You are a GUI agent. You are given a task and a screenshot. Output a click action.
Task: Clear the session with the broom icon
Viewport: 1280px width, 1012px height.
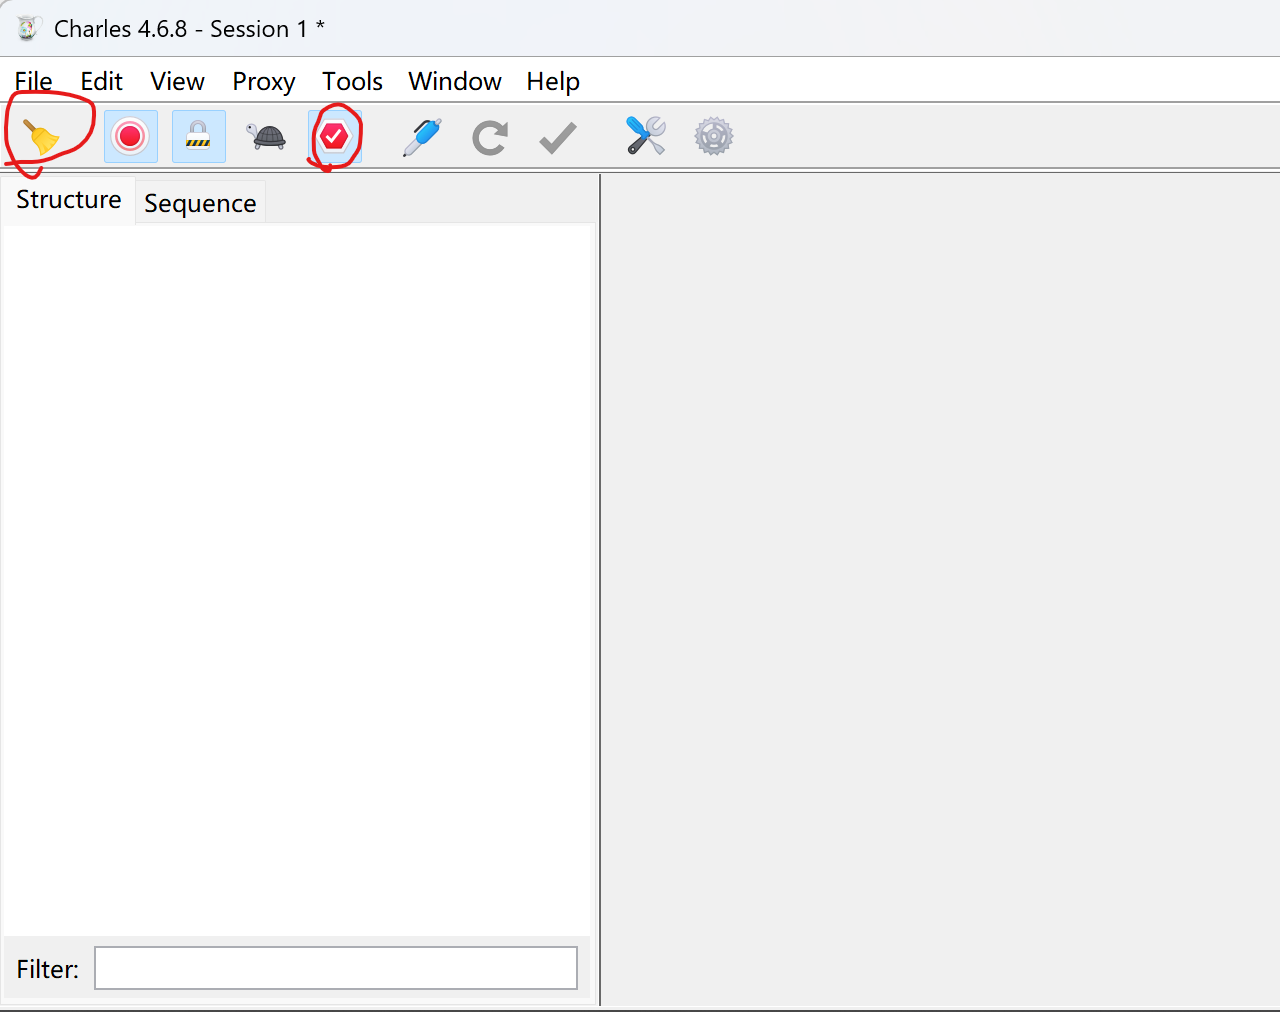pyautogui.click(x=41, y=137)
